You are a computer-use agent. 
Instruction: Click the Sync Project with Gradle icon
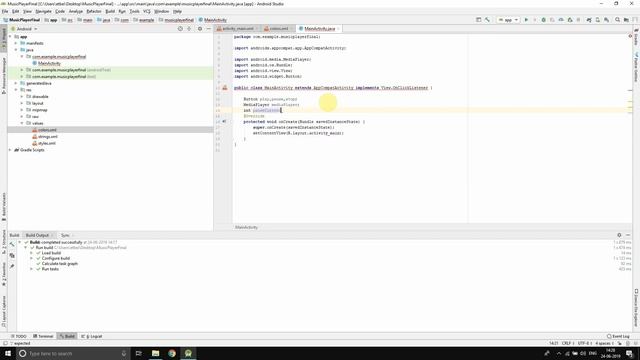tap(589, 20)
